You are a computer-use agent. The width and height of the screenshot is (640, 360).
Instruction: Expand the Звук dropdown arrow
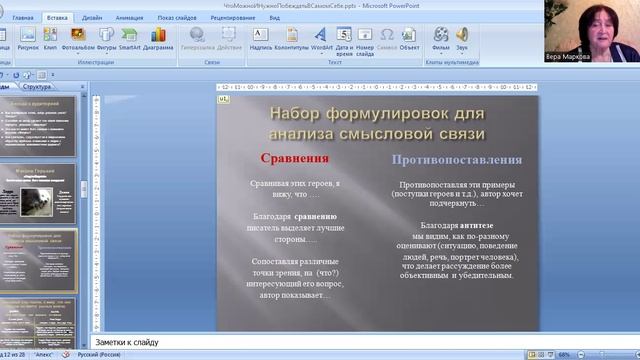point(462,53)
